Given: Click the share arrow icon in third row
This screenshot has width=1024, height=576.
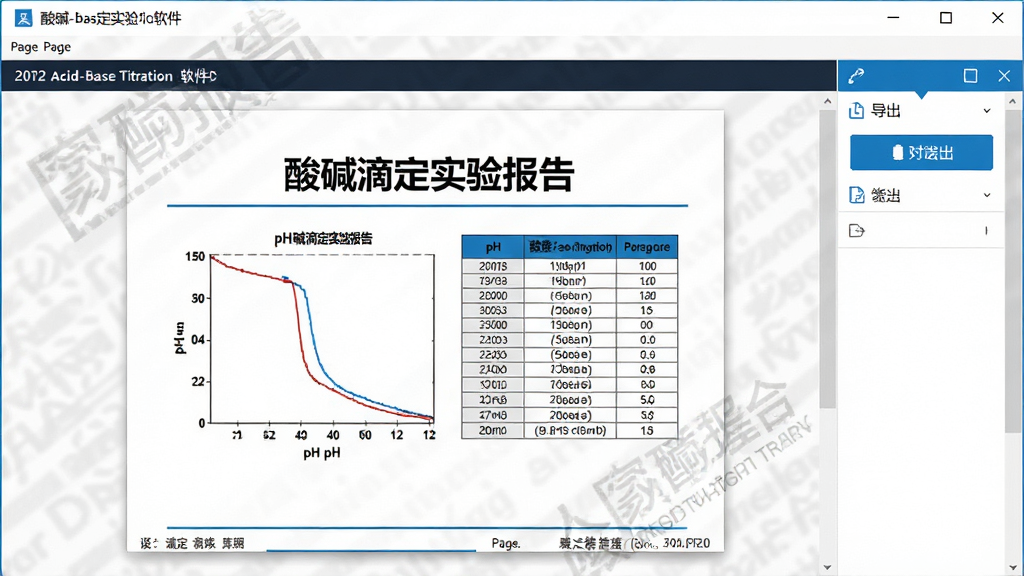Looking at the screenshot, I should point(856,231).
